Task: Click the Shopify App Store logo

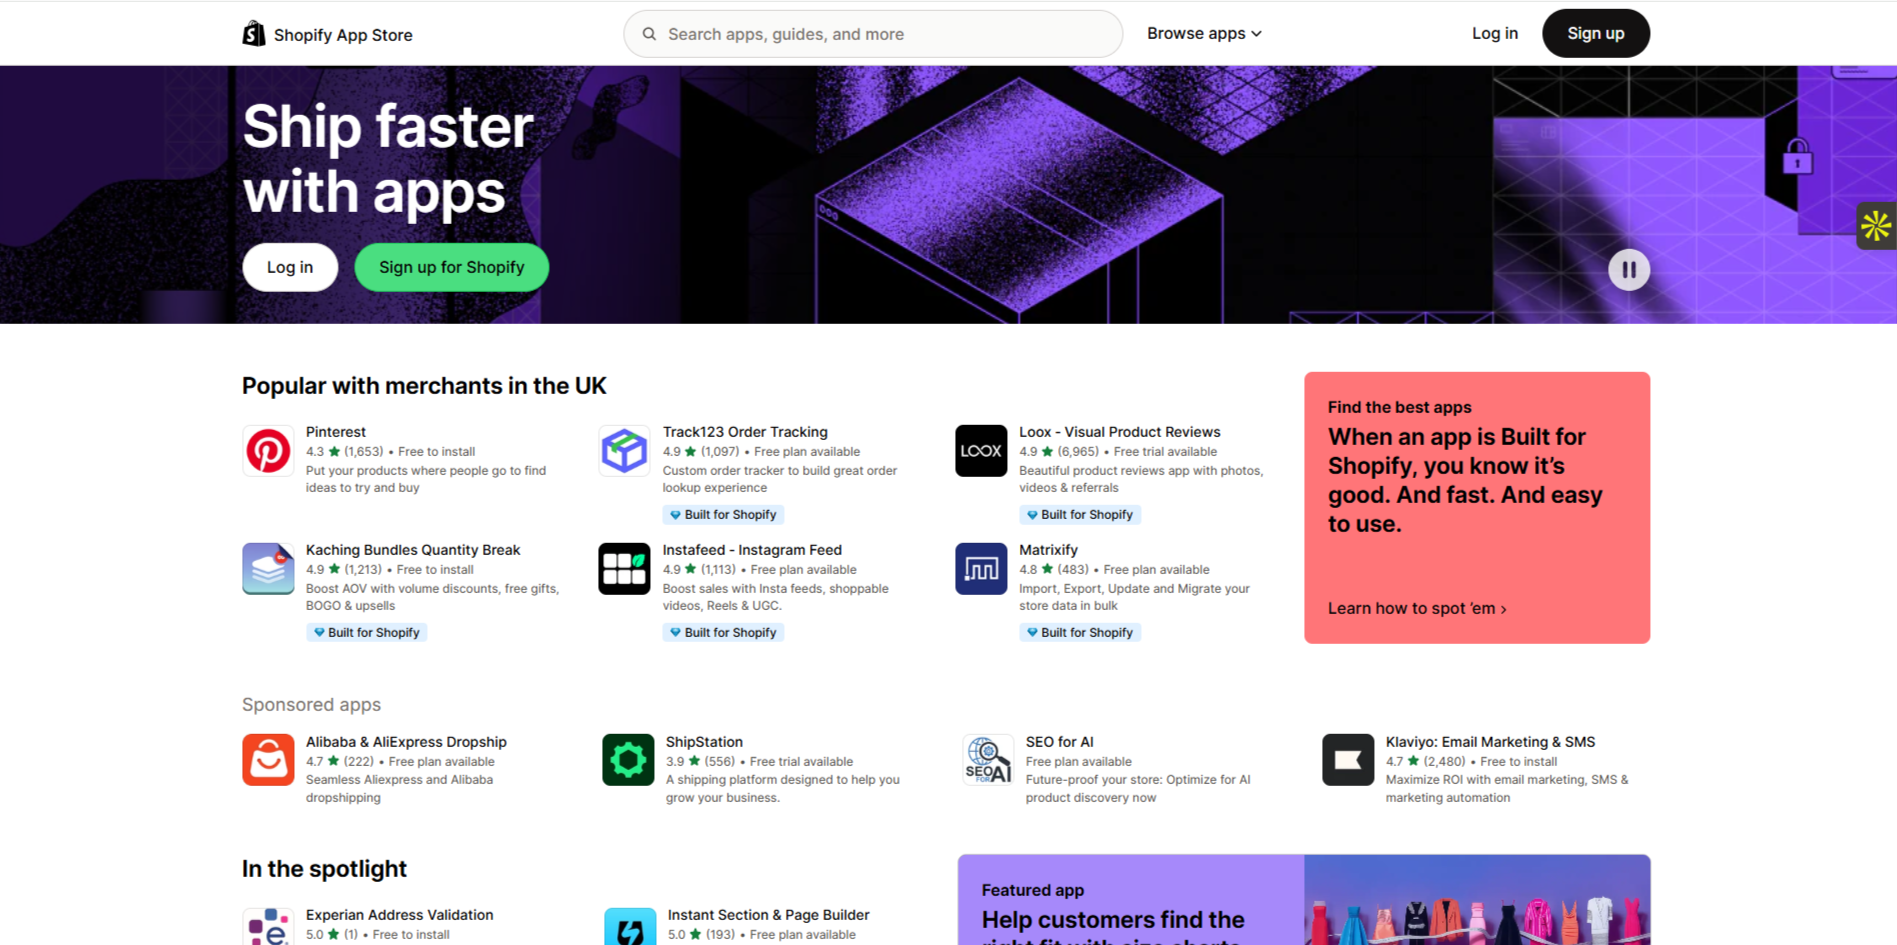Action: click(x=327, y=34)
